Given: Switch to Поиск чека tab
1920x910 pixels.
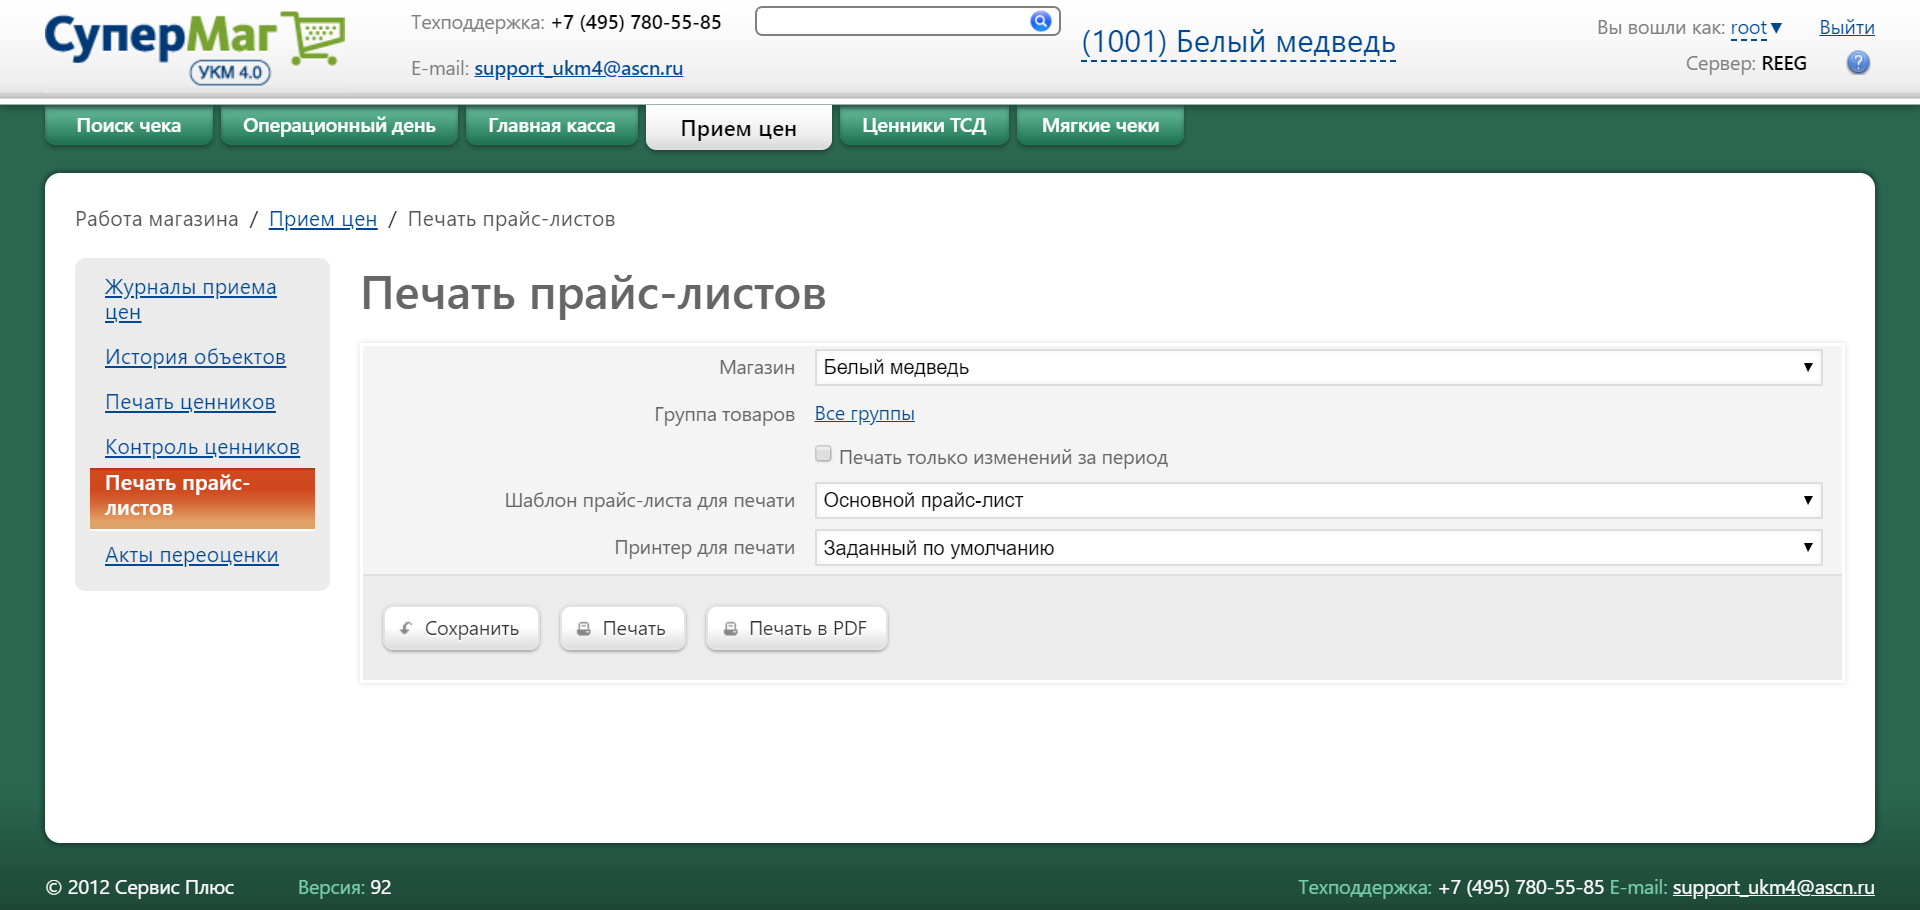Looking at the screenshot, I should [x=129, y=126].
